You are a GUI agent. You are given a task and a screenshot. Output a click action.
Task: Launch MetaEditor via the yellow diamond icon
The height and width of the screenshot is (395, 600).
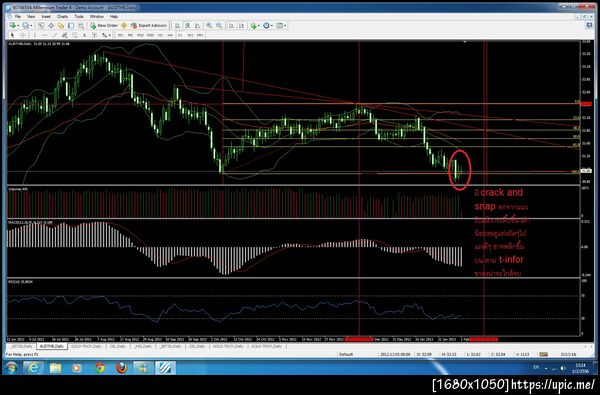pyautogui.click(x=124, y=25)
